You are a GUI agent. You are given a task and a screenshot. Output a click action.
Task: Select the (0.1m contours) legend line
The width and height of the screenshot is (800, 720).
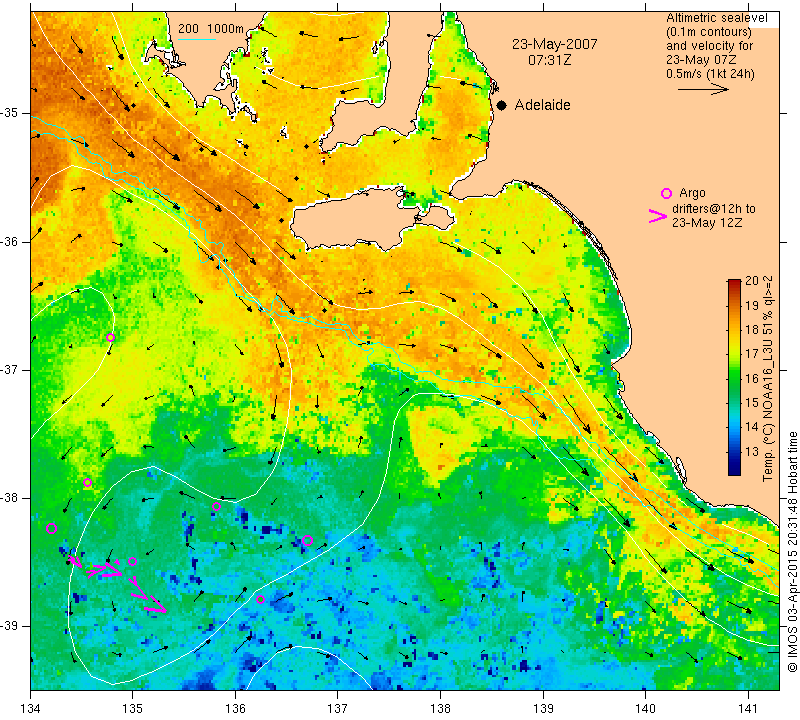709,32
